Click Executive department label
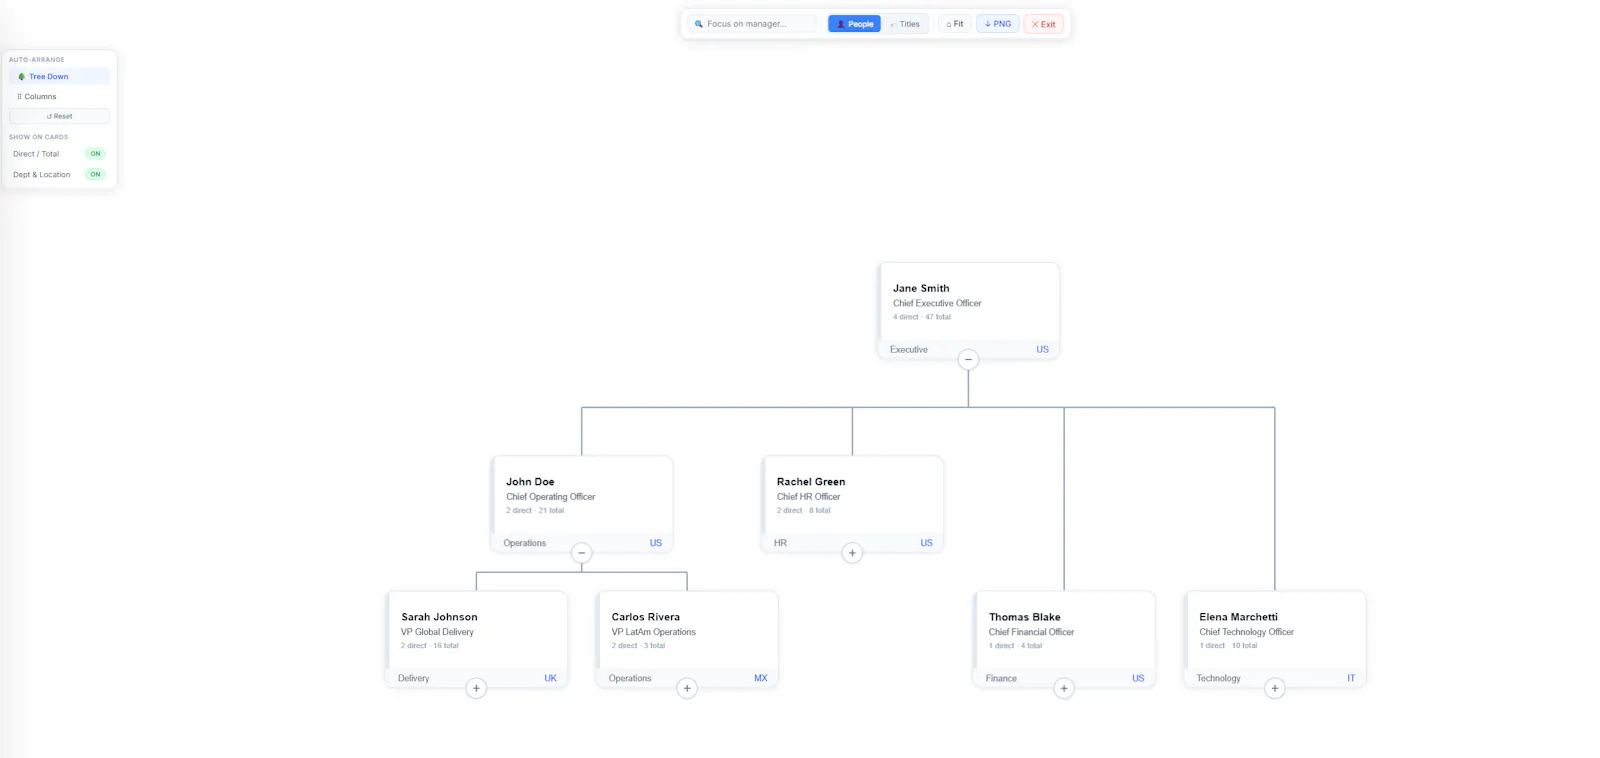The width and height of the screenshot is (1600, 758). [909, 350]
